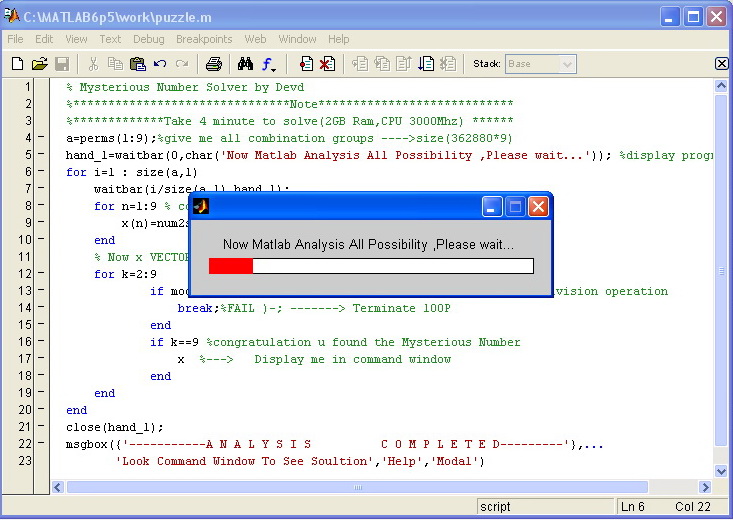This screenshot has width=733, height=520.
Task: Print the puzzle.m script
Action: pos(214,64)
